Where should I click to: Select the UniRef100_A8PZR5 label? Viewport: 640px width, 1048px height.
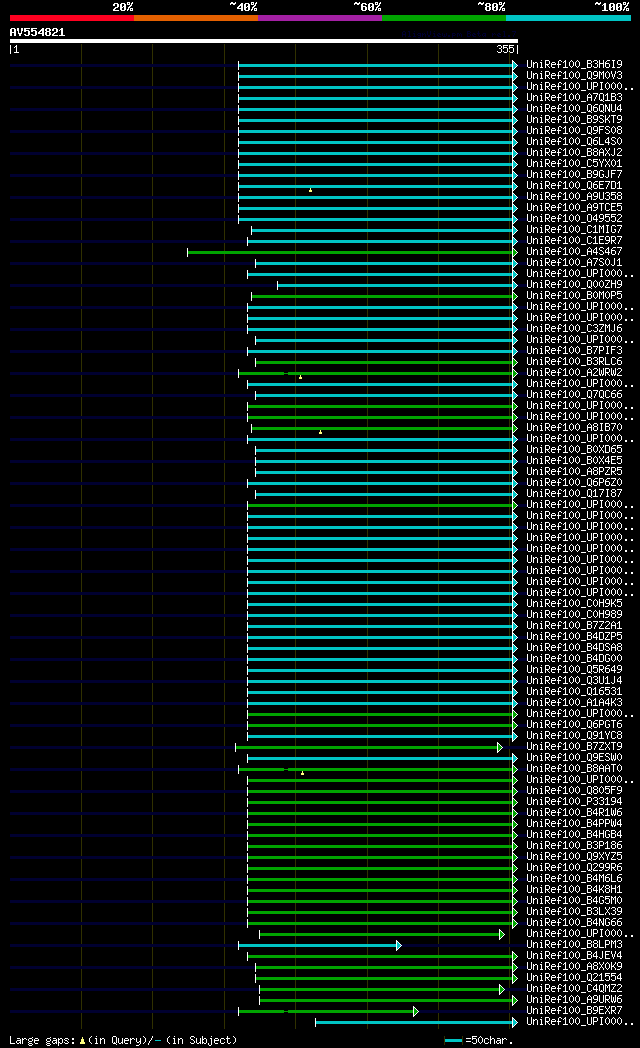pyautogui.click(x=574, y=472)
